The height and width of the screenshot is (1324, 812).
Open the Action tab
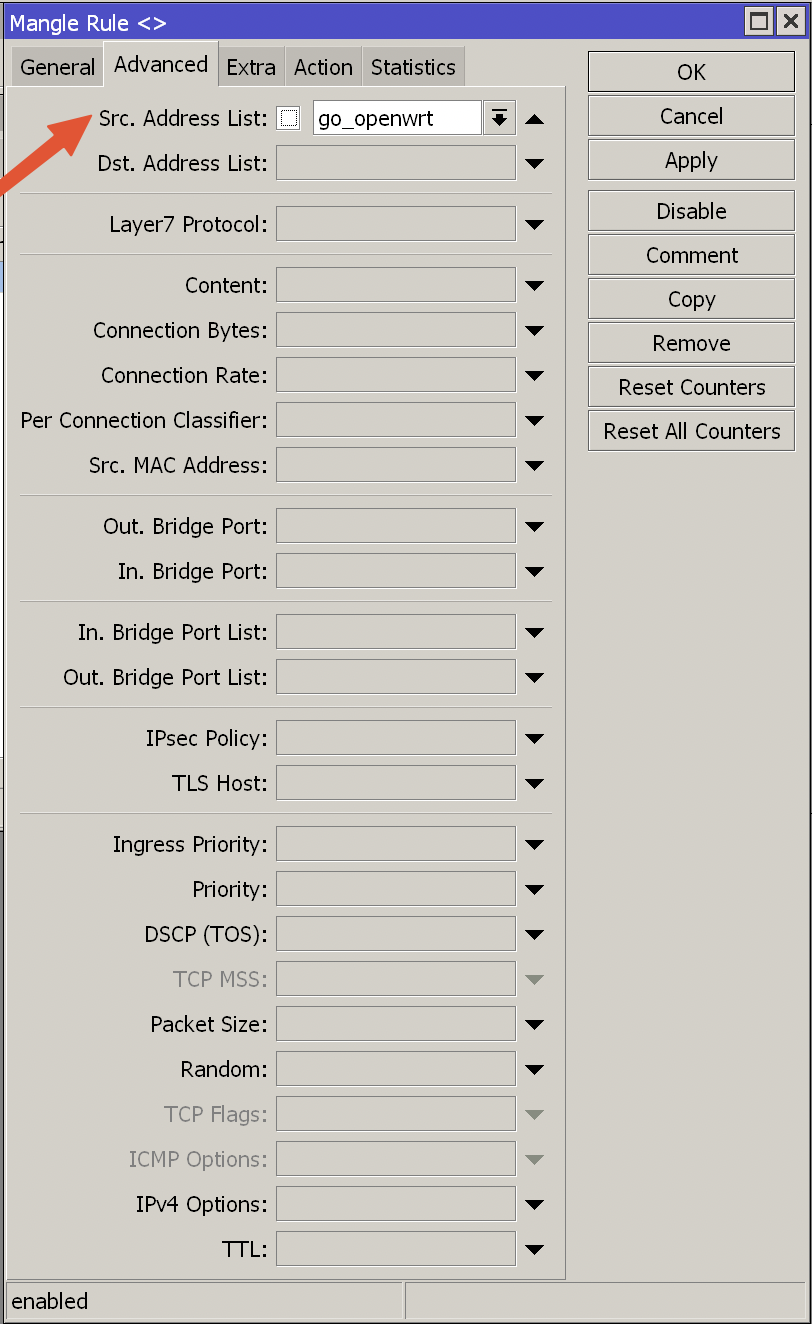323,68
